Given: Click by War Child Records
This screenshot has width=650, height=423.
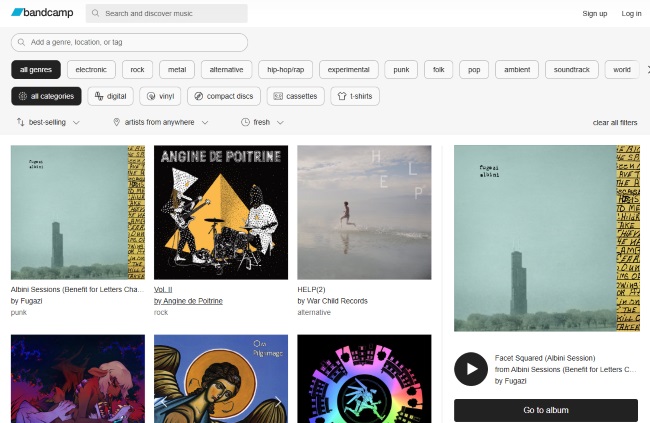Looking at the screenshot, I should click(x=332, y=301).
